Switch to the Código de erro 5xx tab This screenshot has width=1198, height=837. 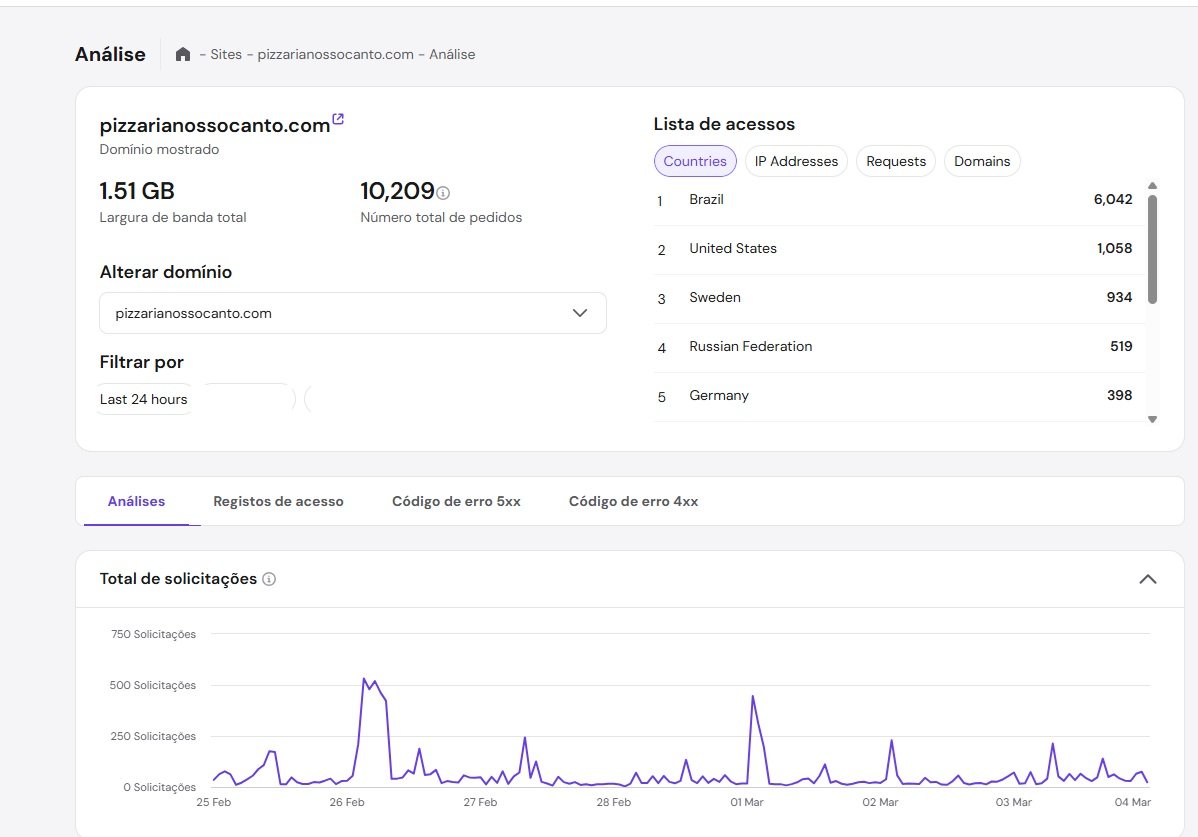(x=456, y=501)
